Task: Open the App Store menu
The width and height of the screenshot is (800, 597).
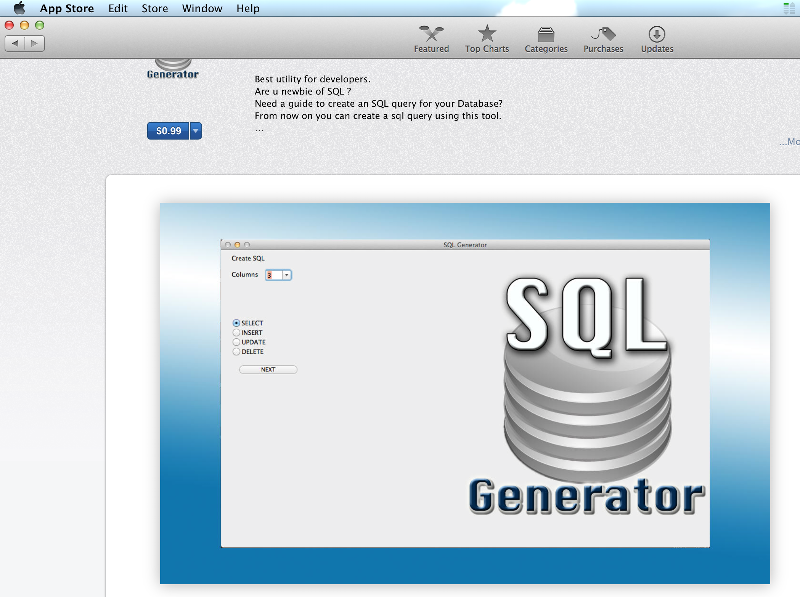Action: tap(67, 8)
